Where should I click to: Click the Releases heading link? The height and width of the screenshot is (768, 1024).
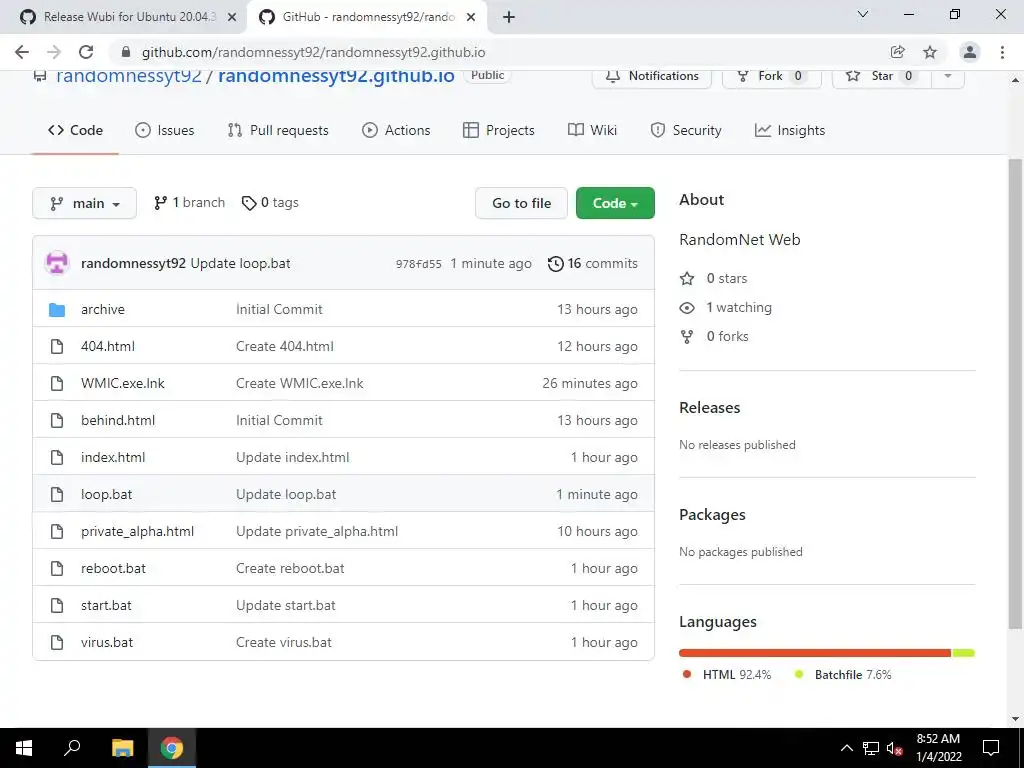pyautogui.click(x=709, y=408)
